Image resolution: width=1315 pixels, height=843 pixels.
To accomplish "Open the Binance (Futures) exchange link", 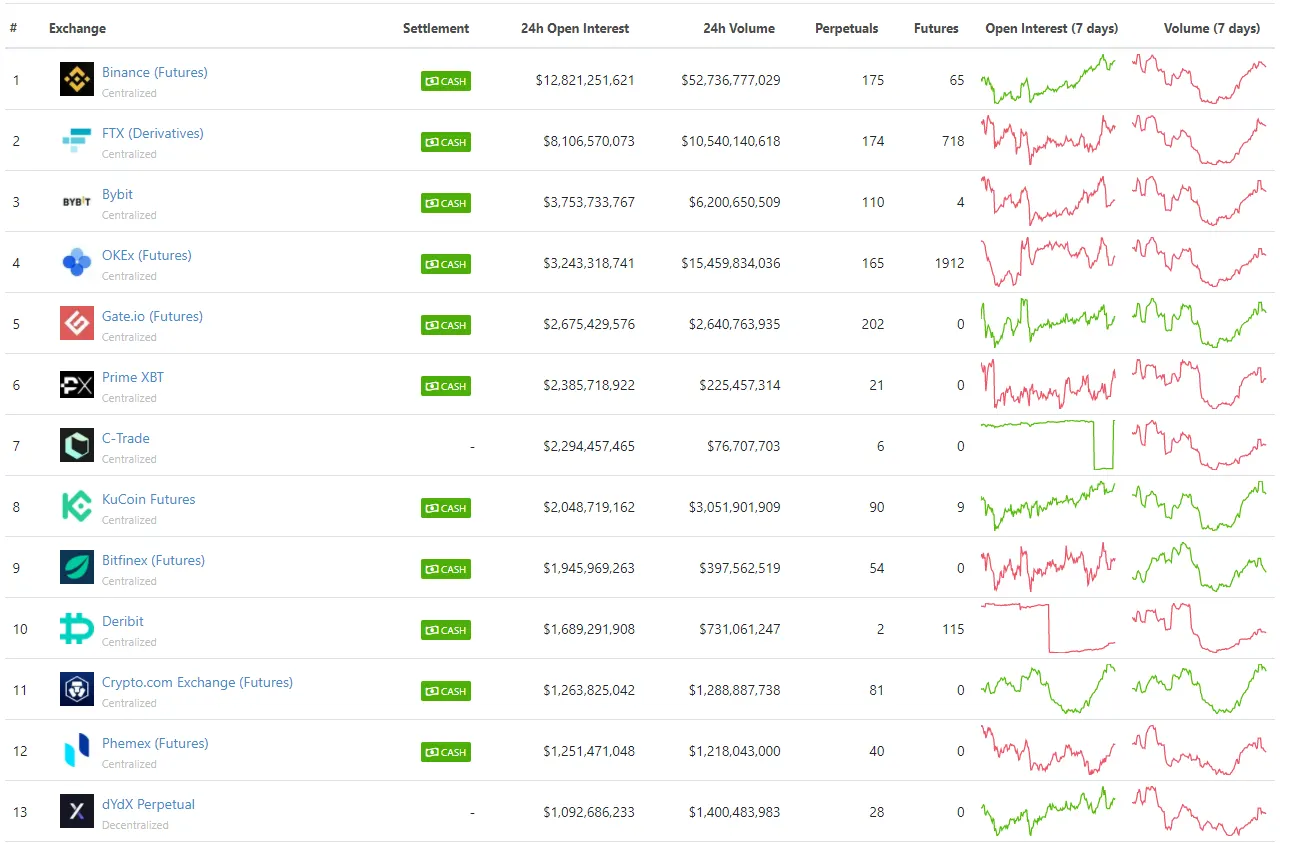I will pos(155,72).
